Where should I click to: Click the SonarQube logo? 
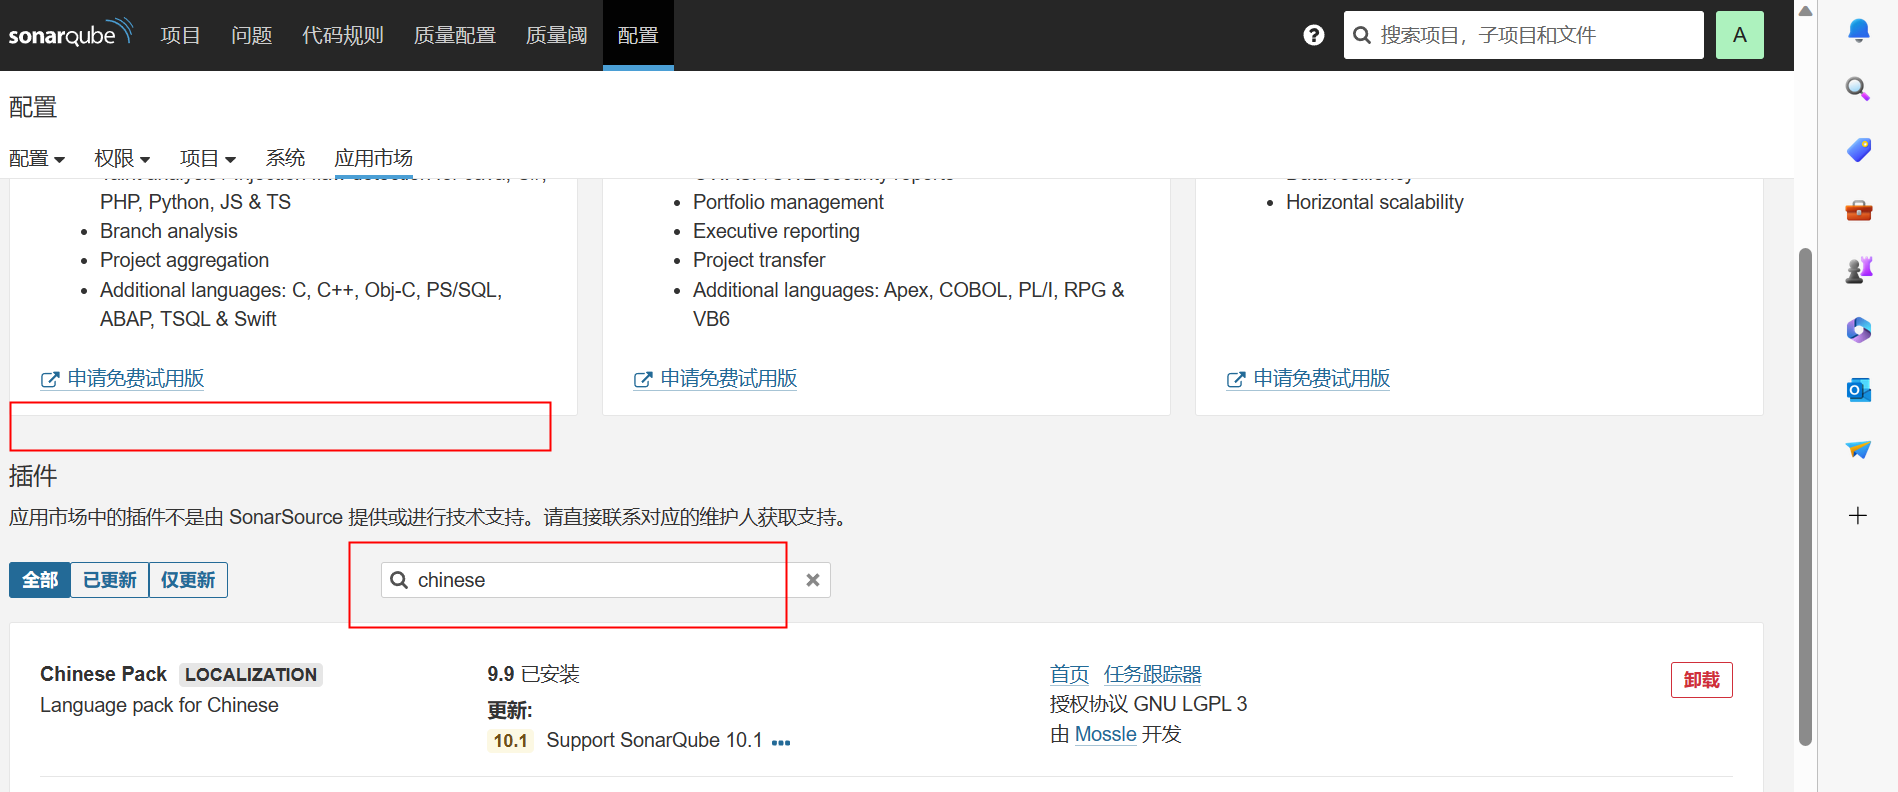pos(70,33)
